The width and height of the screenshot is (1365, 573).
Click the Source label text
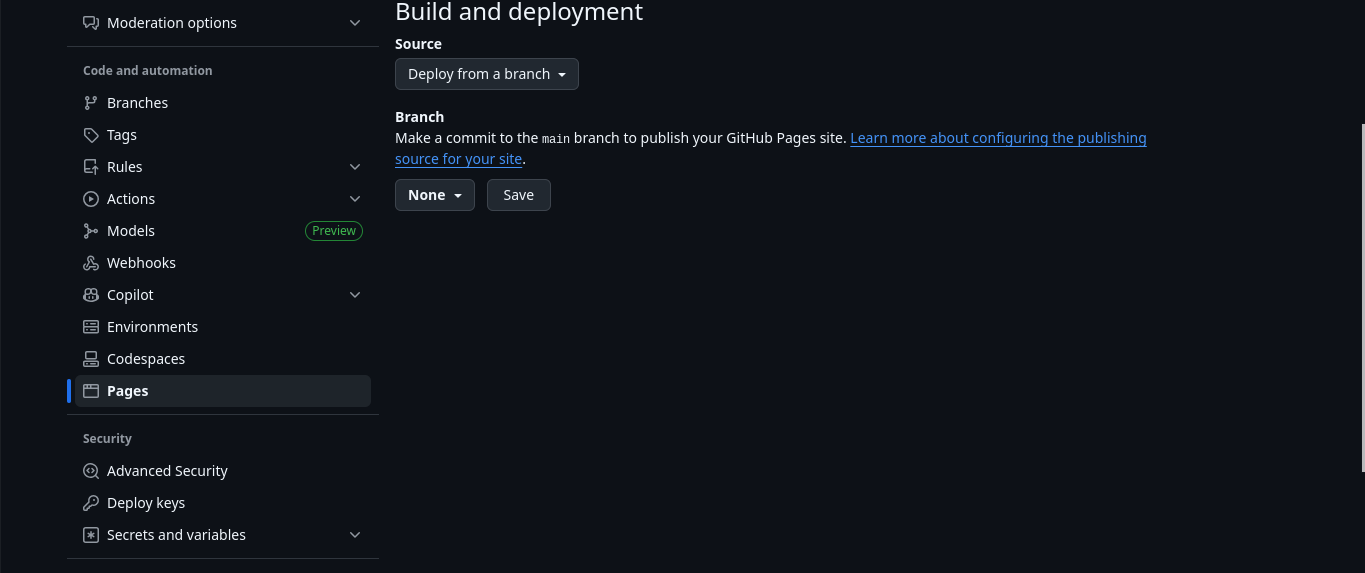(x=418, y=44)
